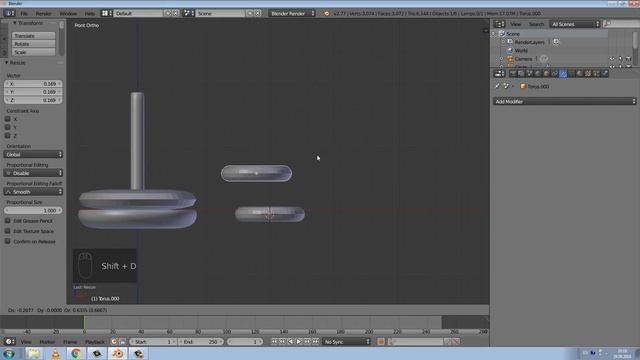Click the Torus.000 object icon in breadcrumb

click(523, 87)
